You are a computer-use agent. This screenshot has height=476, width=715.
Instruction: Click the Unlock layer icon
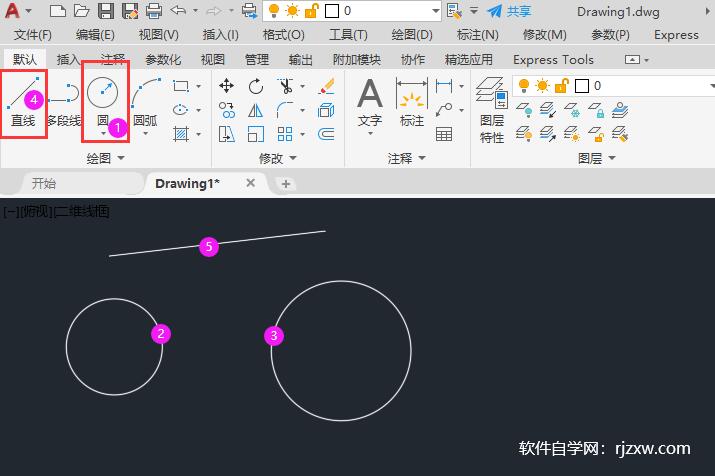click(596, 134)
